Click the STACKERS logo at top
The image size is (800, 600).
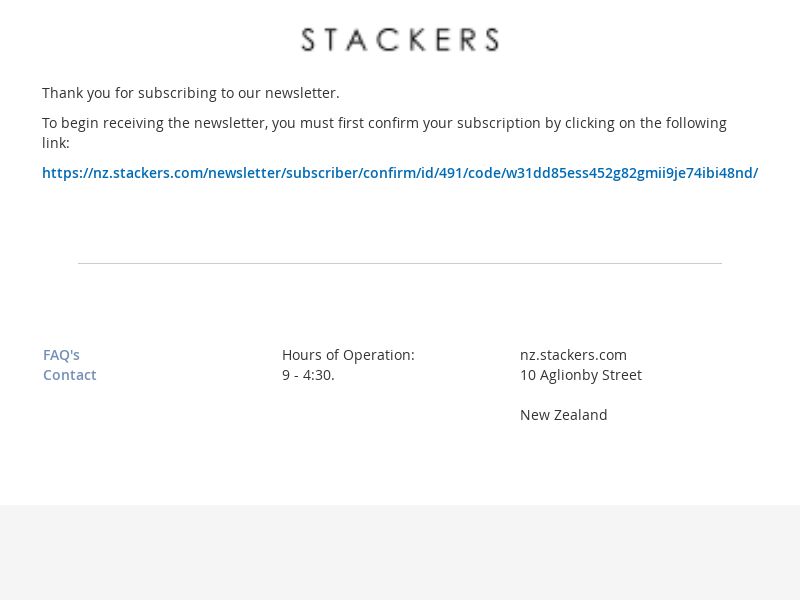(400, 40)
